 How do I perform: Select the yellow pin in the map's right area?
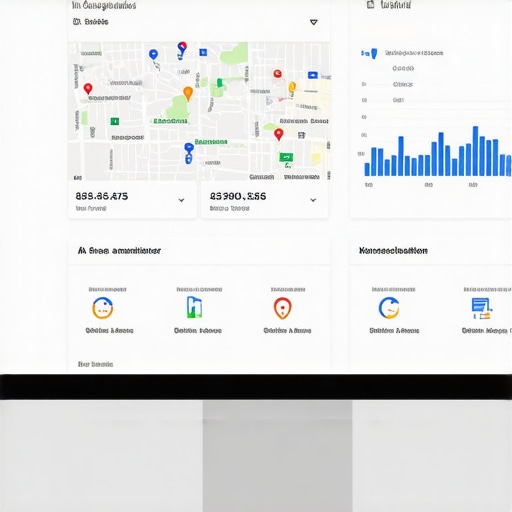[x=292, y=87]
